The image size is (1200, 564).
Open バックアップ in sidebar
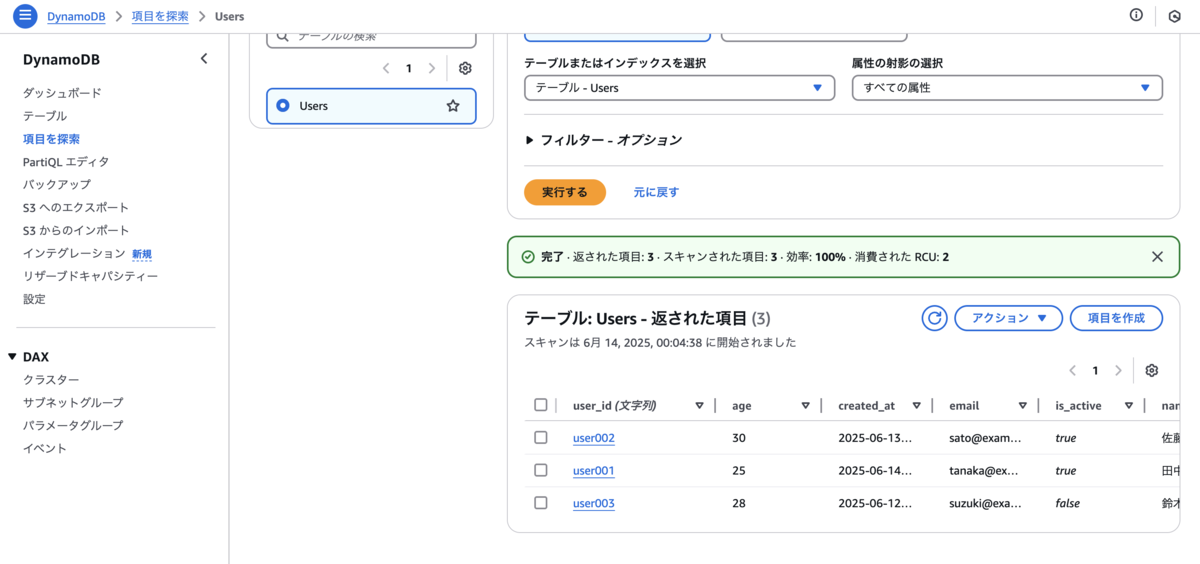(x=57, y=185)
